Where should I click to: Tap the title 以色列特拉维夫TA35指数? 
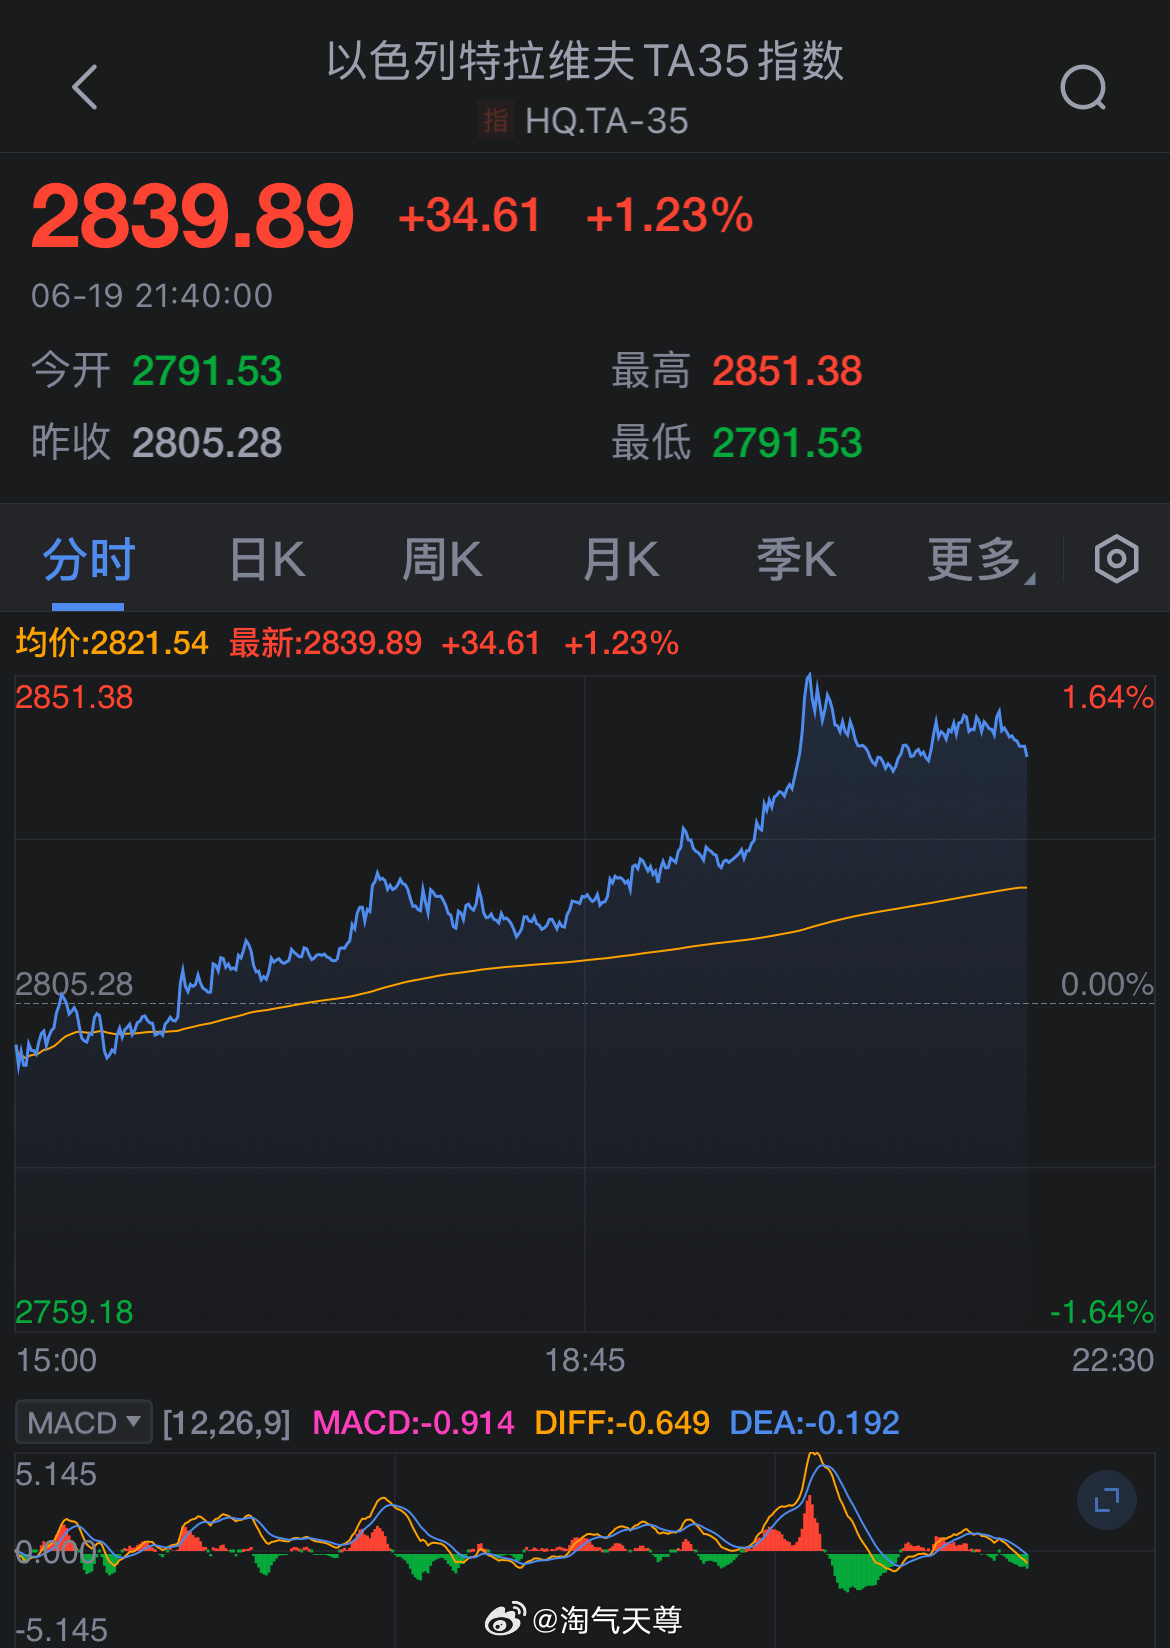tap(585, 61)
